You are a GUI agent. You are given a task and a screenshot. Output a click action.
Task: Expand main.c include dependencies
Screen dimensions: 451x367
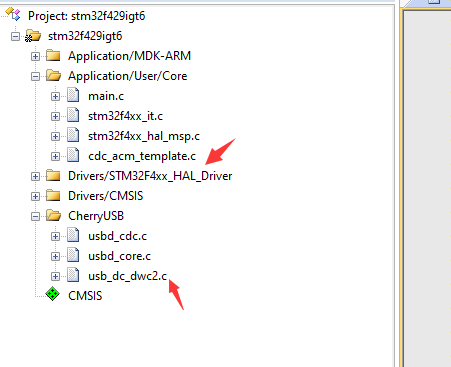(x=55, y=96)
